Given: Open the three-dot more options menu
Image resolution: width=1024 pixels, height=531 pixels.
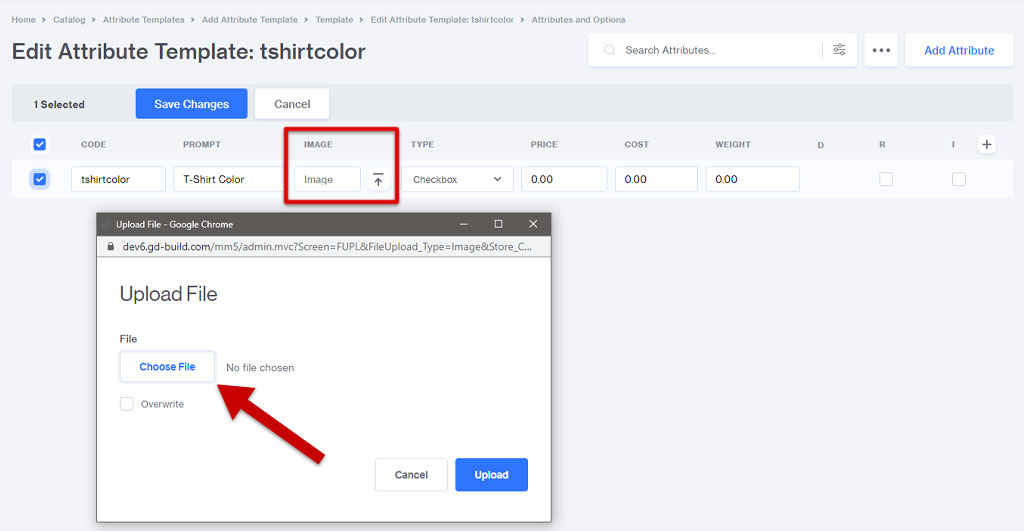Looking at the screenshot, I should 881,50.
